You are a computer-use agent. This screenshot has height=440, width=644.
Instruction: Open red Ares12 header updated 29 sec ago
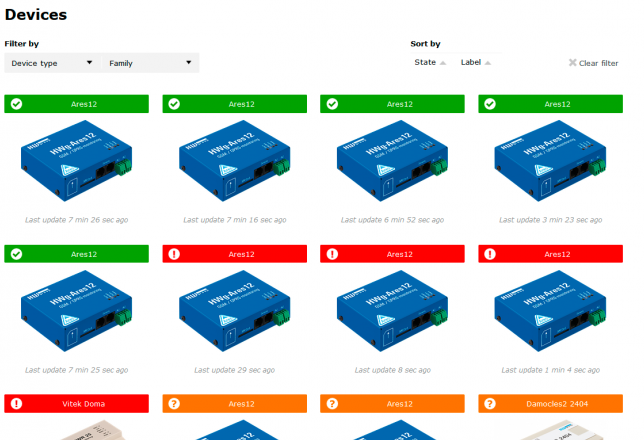click(235, 254)
